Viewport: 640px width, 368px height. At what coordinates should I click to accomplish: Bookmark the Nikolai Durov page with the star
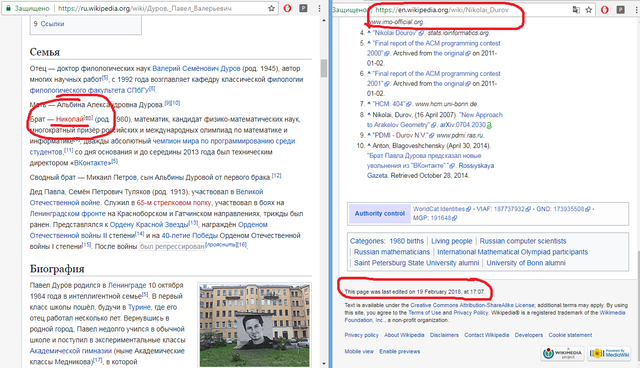pyautogui.click(x=589, y=10)
